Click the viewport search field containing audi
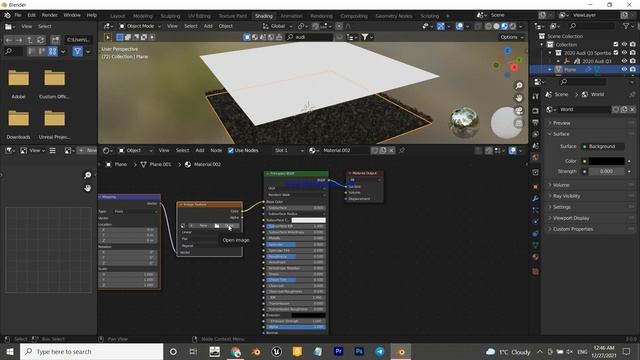This screenshot has width=640, height=360. tap(310, 37)
